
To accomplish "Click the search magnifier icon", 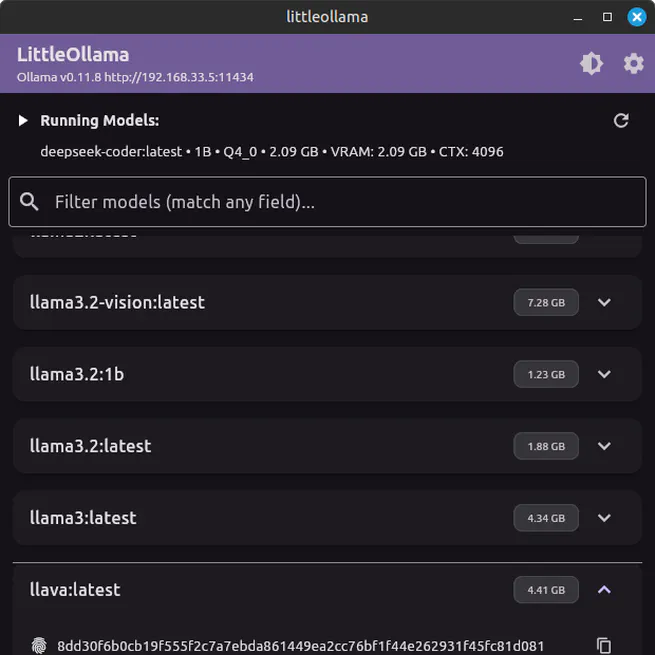I will pos(30,202).
